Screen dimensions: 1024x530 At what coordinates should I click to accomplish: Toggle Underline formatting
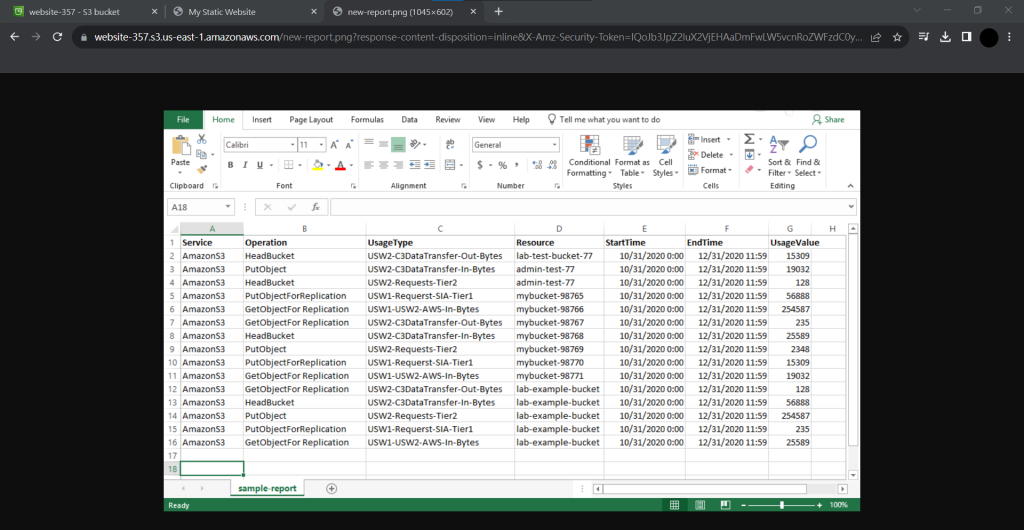[261, 165]
